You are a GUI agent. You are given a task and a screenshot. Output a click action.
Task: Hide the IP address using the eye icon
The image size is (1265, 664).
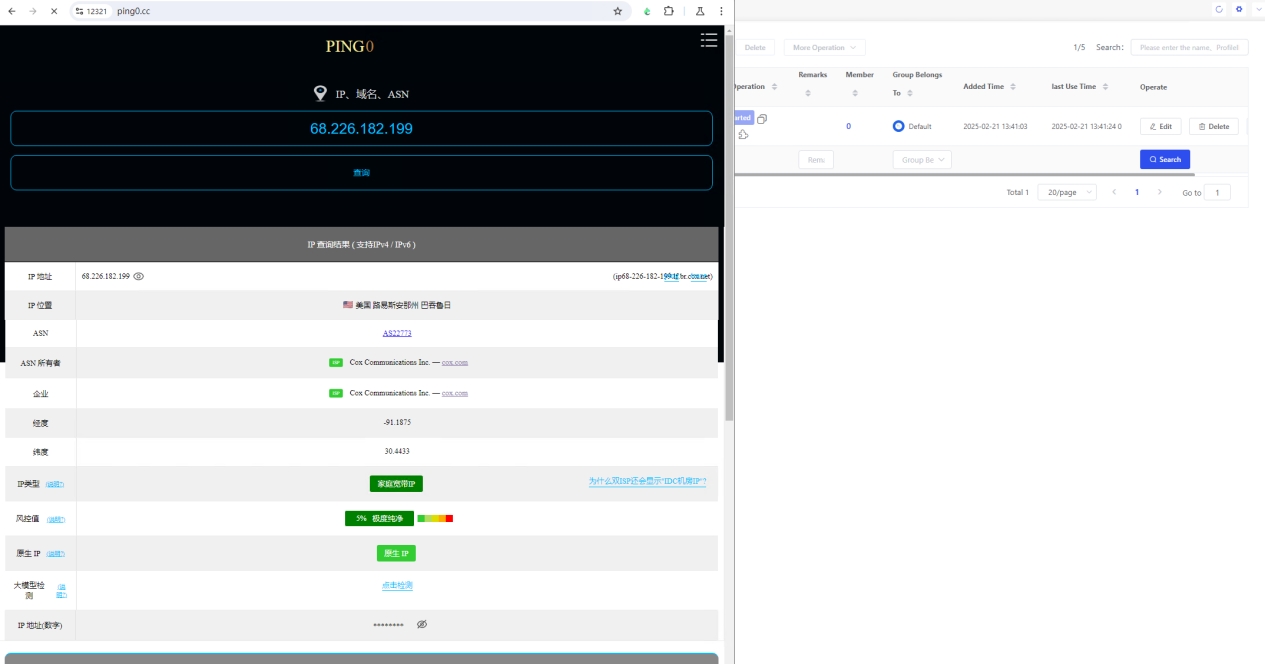pyautogui.click(x=139, y=276)
